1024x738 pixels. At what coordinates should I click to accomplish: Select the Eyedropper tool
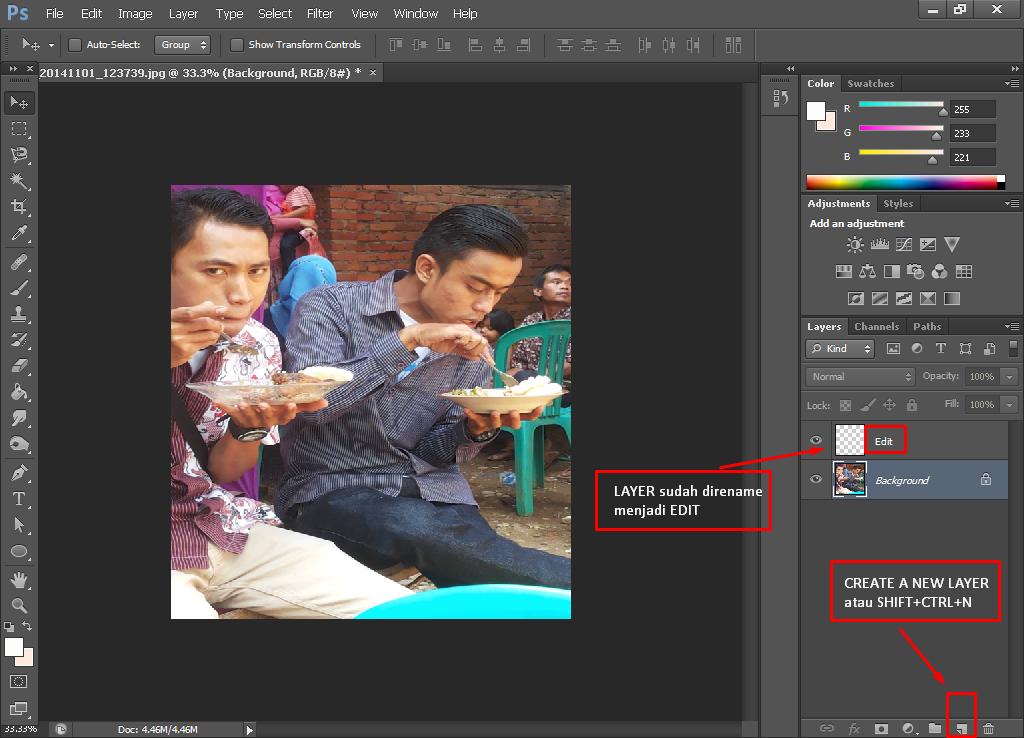[19, 233]
